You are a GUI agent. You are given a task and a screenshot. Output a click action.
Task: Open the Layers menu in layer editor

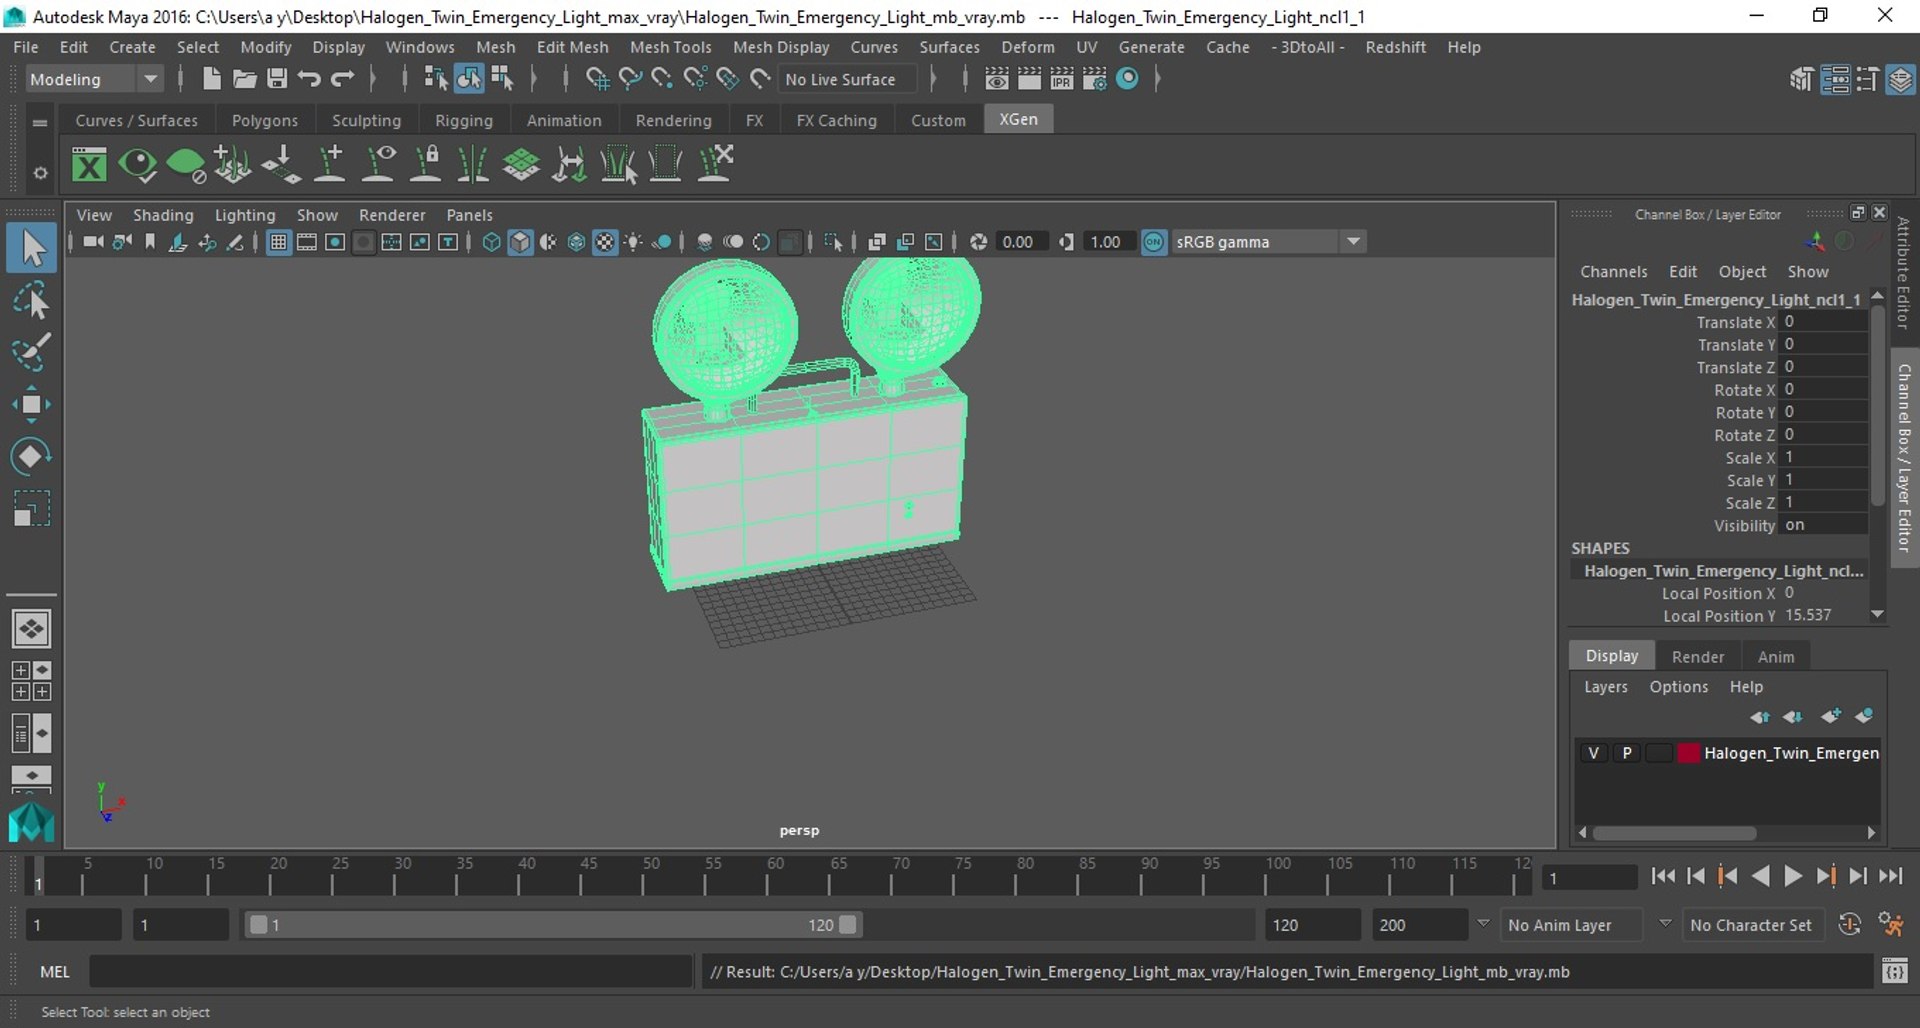click(1605, 687)
